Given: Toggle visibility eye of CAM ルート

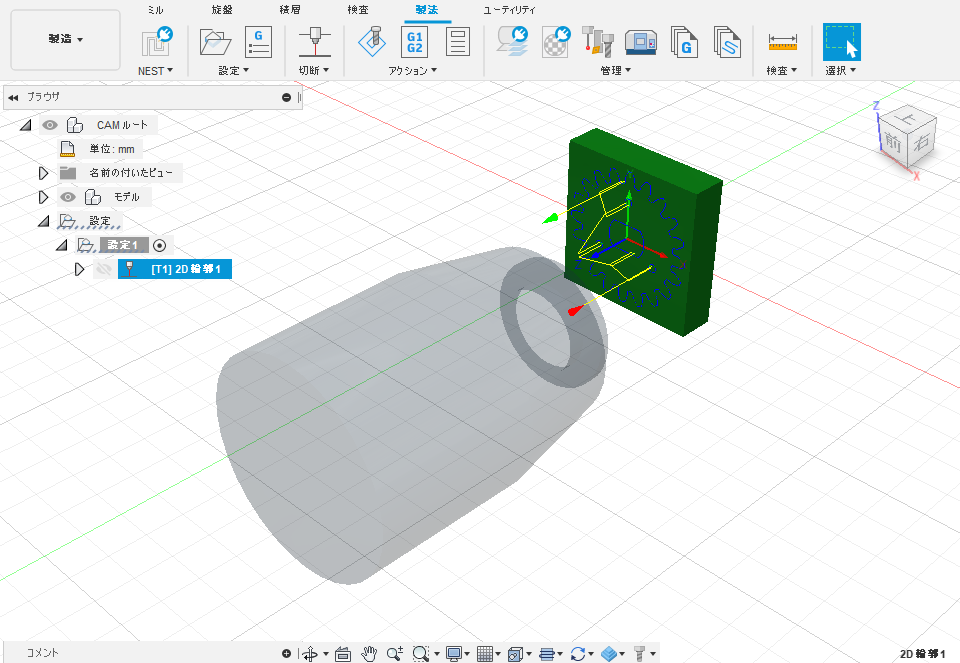Looking at the screenshot, I should tap(50, 125).
